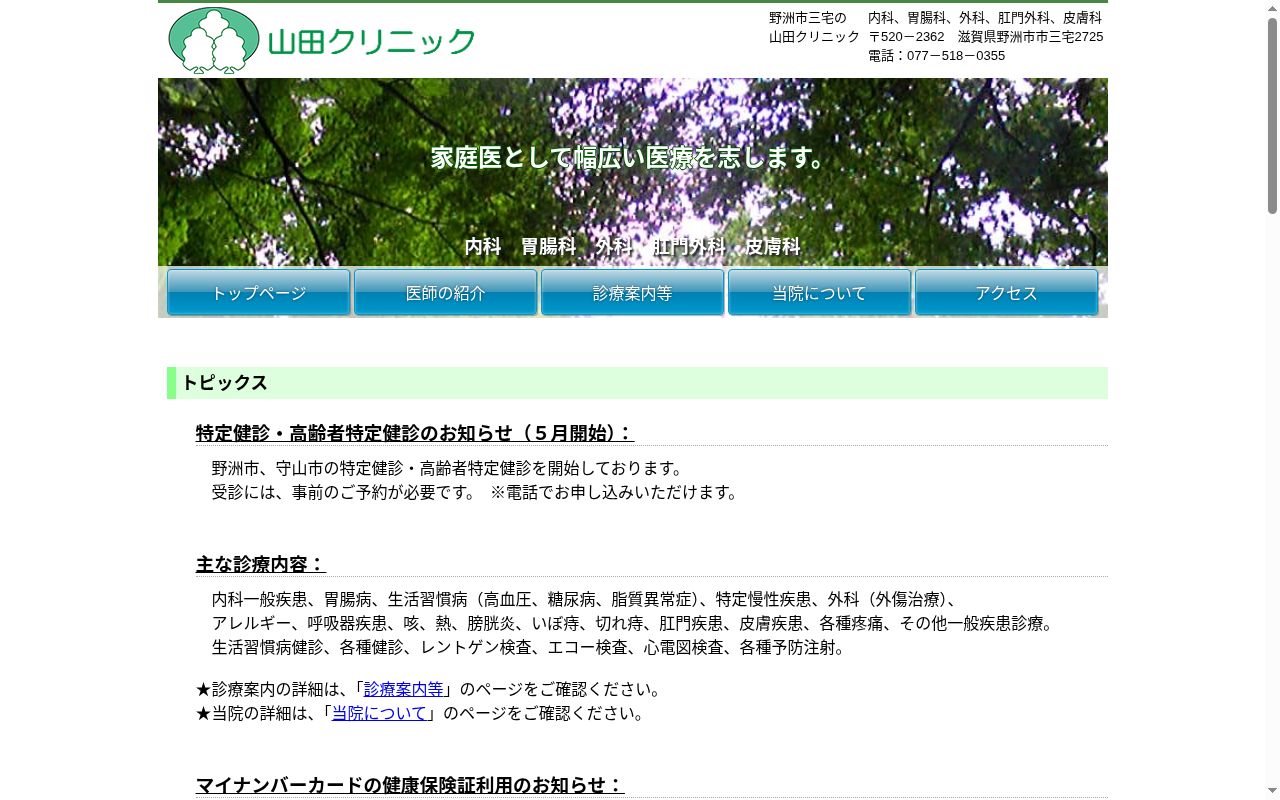The image size is (1280, 800).
Task: Follow the 当院について link in the text
Action: (380, 713)
